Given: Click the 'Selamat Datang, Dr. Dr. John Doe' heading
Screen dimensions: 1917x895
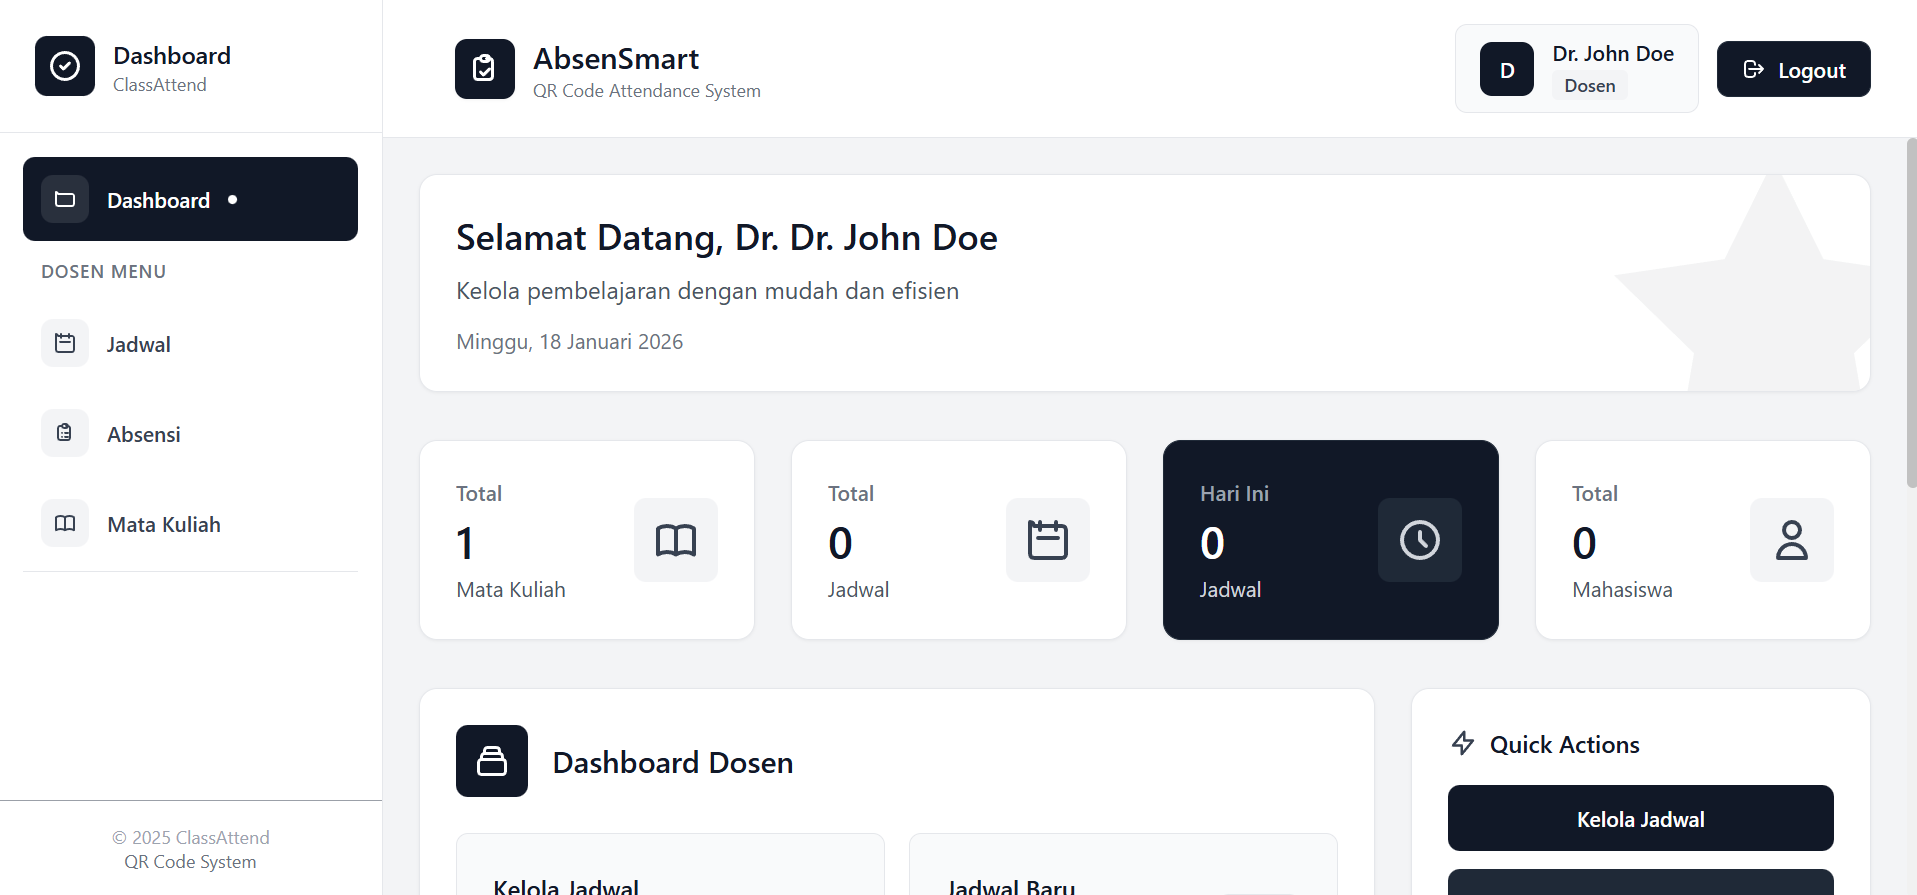Looking at the screenshot, I should coord(727,238).
